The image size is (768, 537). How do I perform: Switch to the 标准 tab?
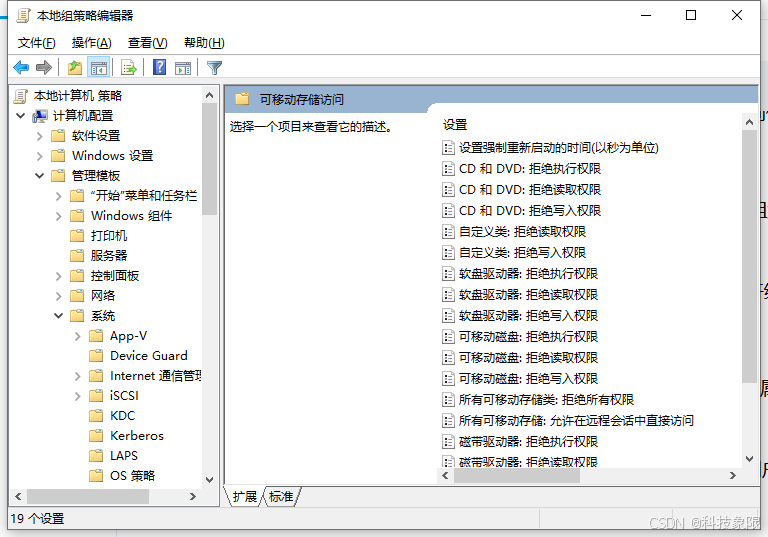pyautogui.click(x=282, y=496)
